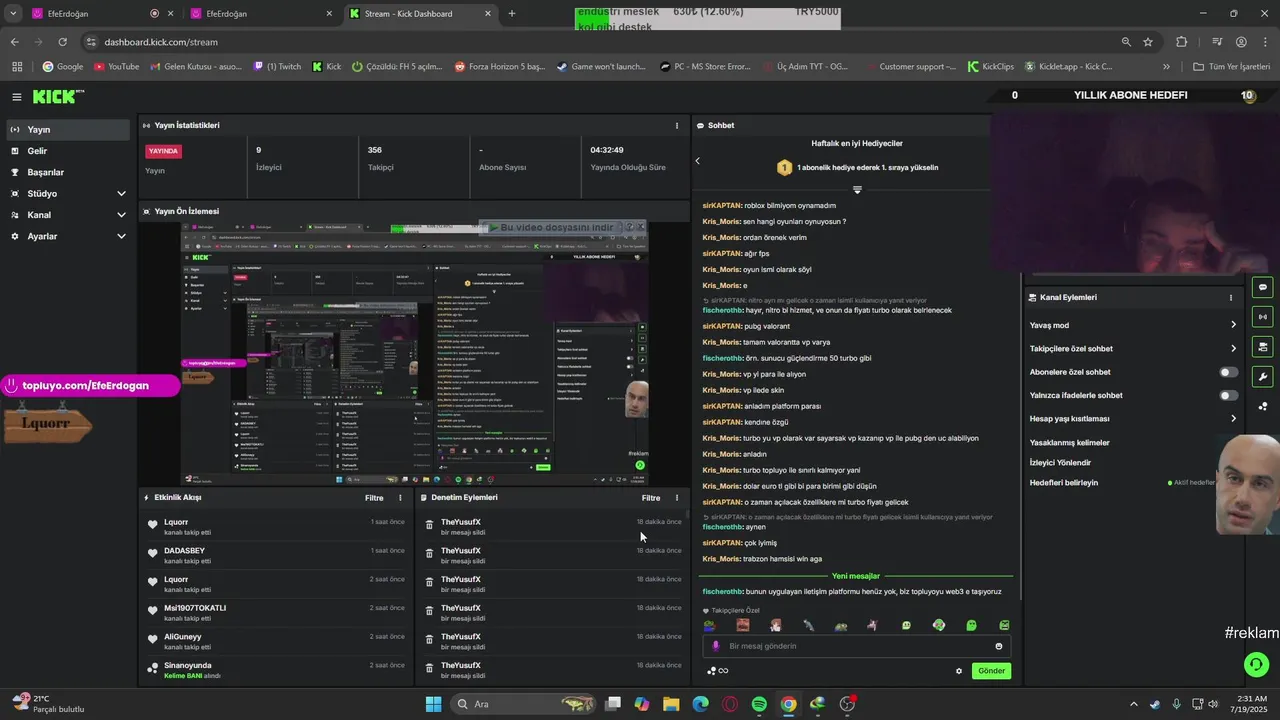Open Spotify from the taskbar

point(759,704)
